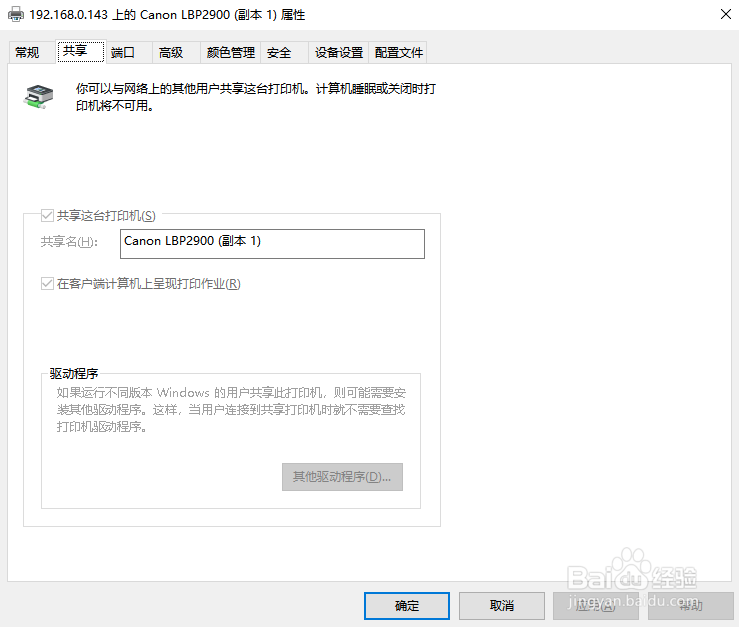The height and width of the screenshot is (627, 739).
Task: Click the 应用 button
Action: pos(596,606)
